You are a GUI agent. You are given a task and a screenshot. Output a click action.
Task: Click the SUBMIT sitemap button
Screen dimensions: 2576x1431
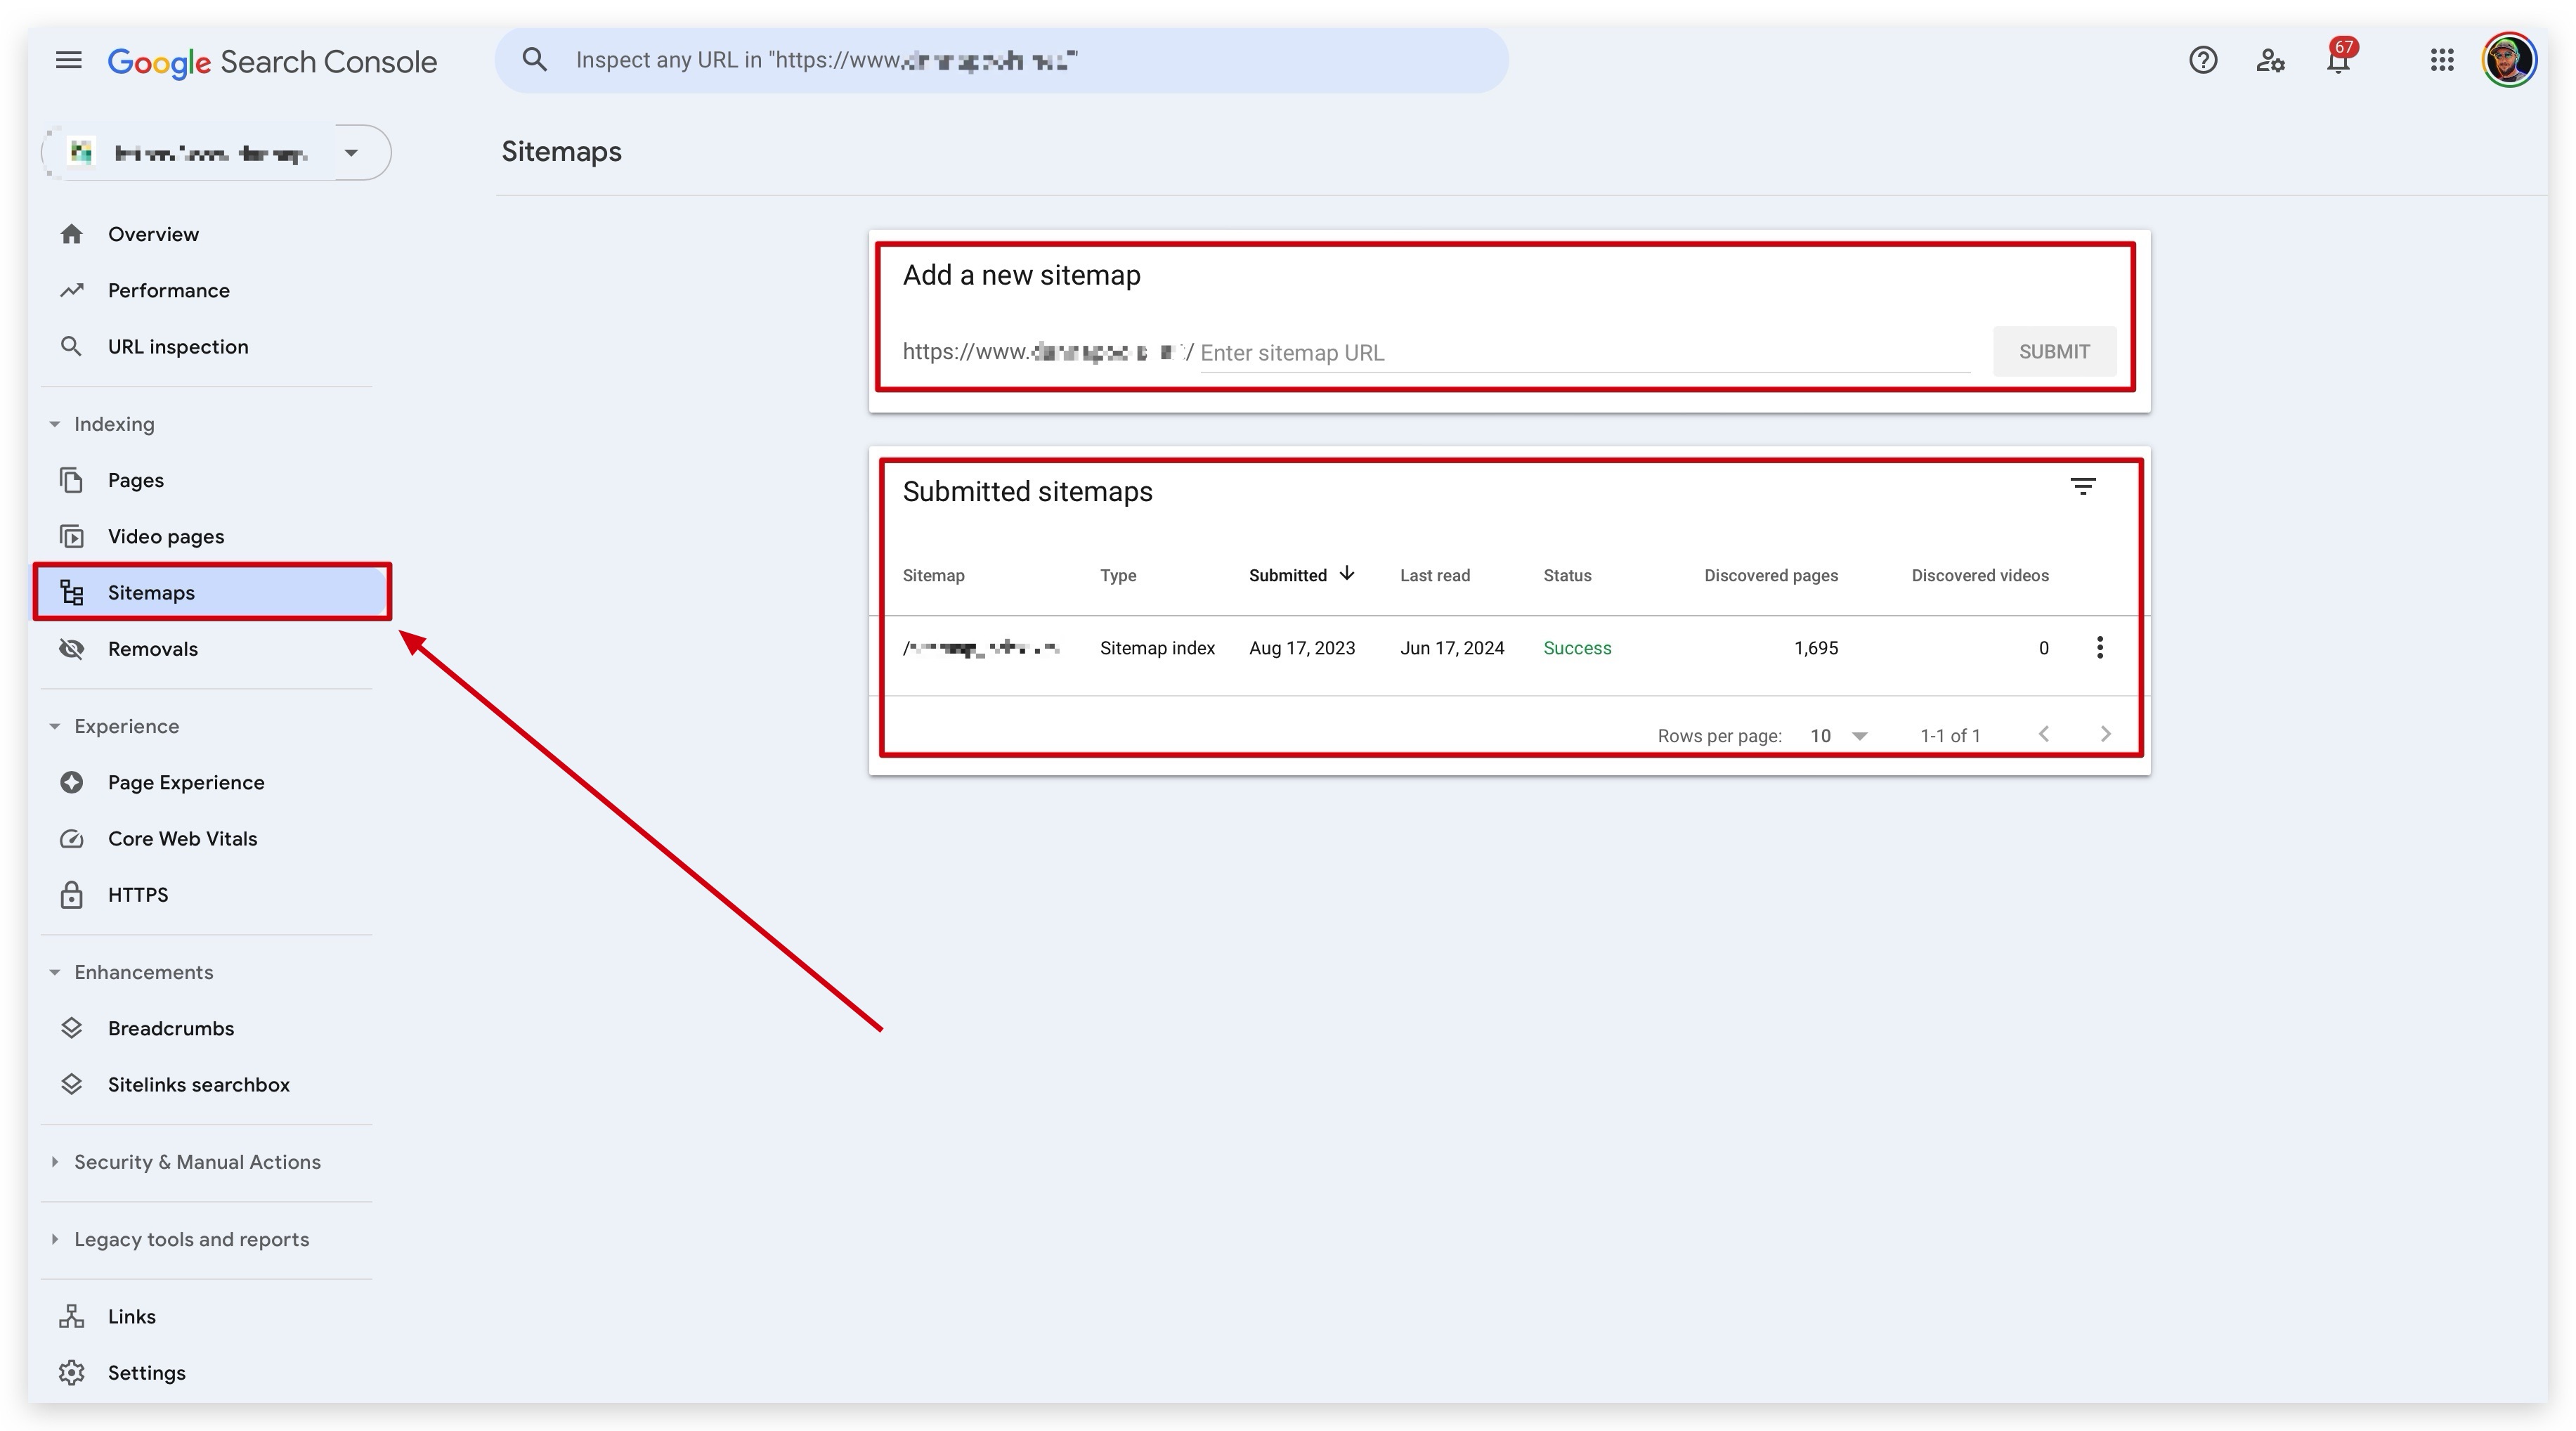pyautogui.click(x=2053, y=351)
